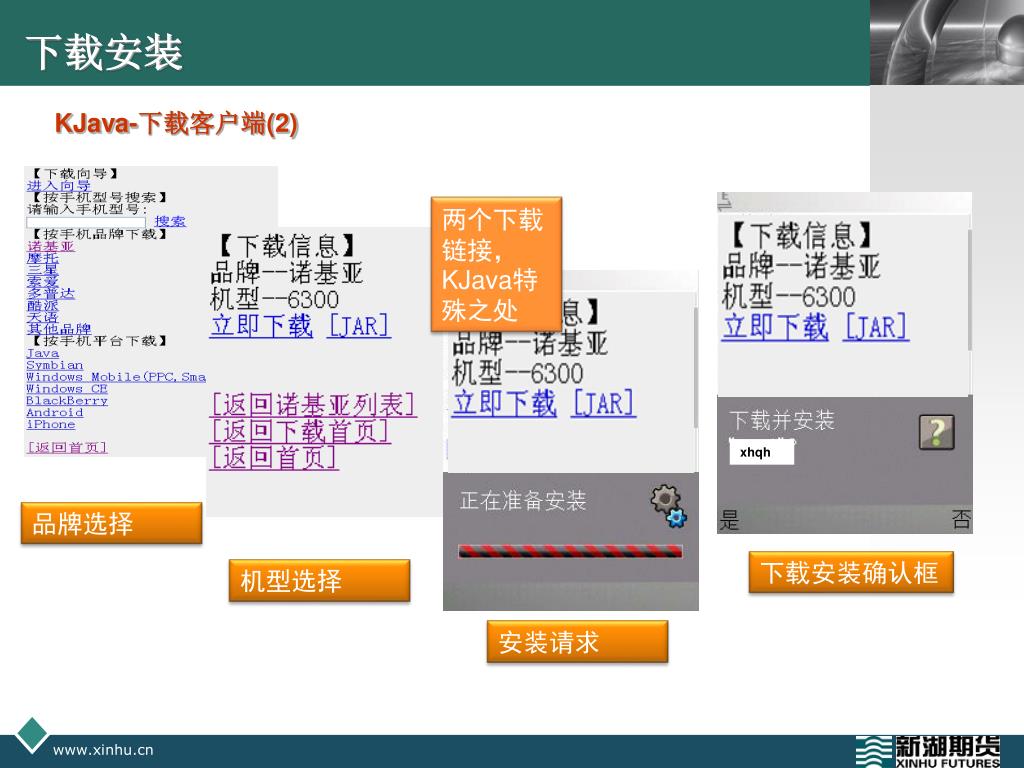
Task: Choose the BlackBerry platform link
Action: (67, 400)
